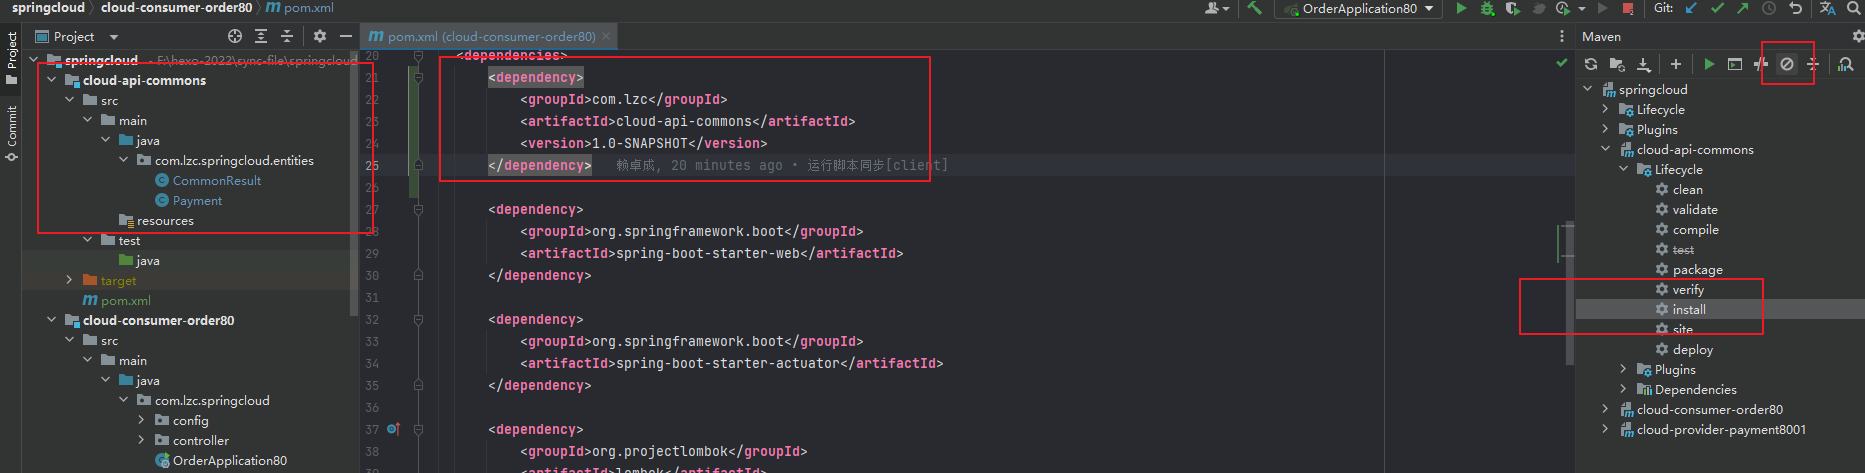The height and width of the screenshot is (473, 1865).
Task: Build project with the hammer icon
Action: [x=1254, y=8]
